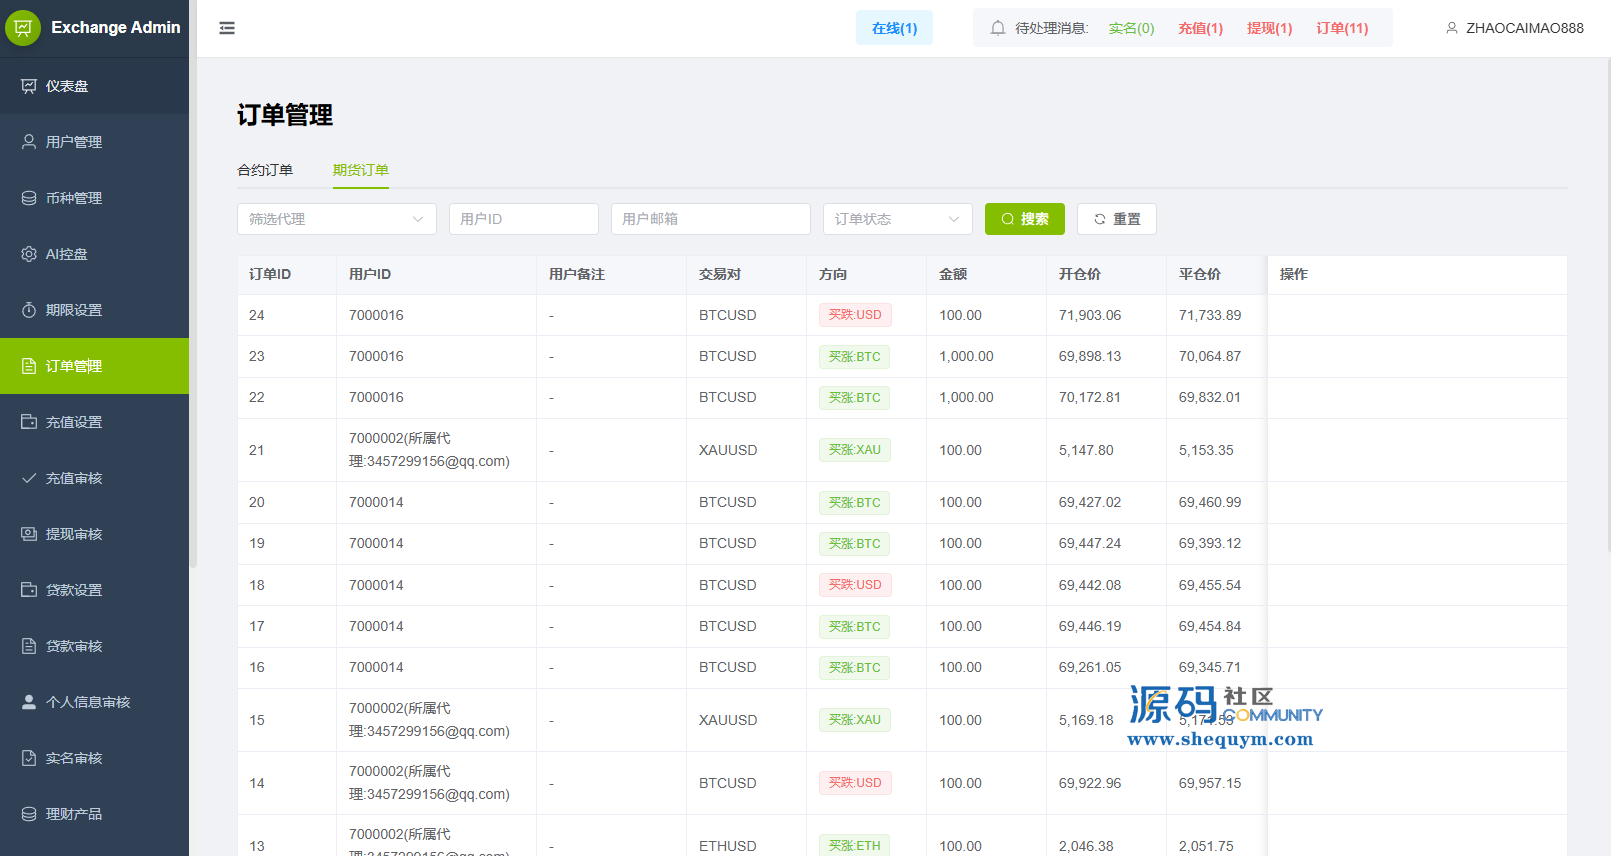Open AI控盘 sidebar item

coord(66,254)
